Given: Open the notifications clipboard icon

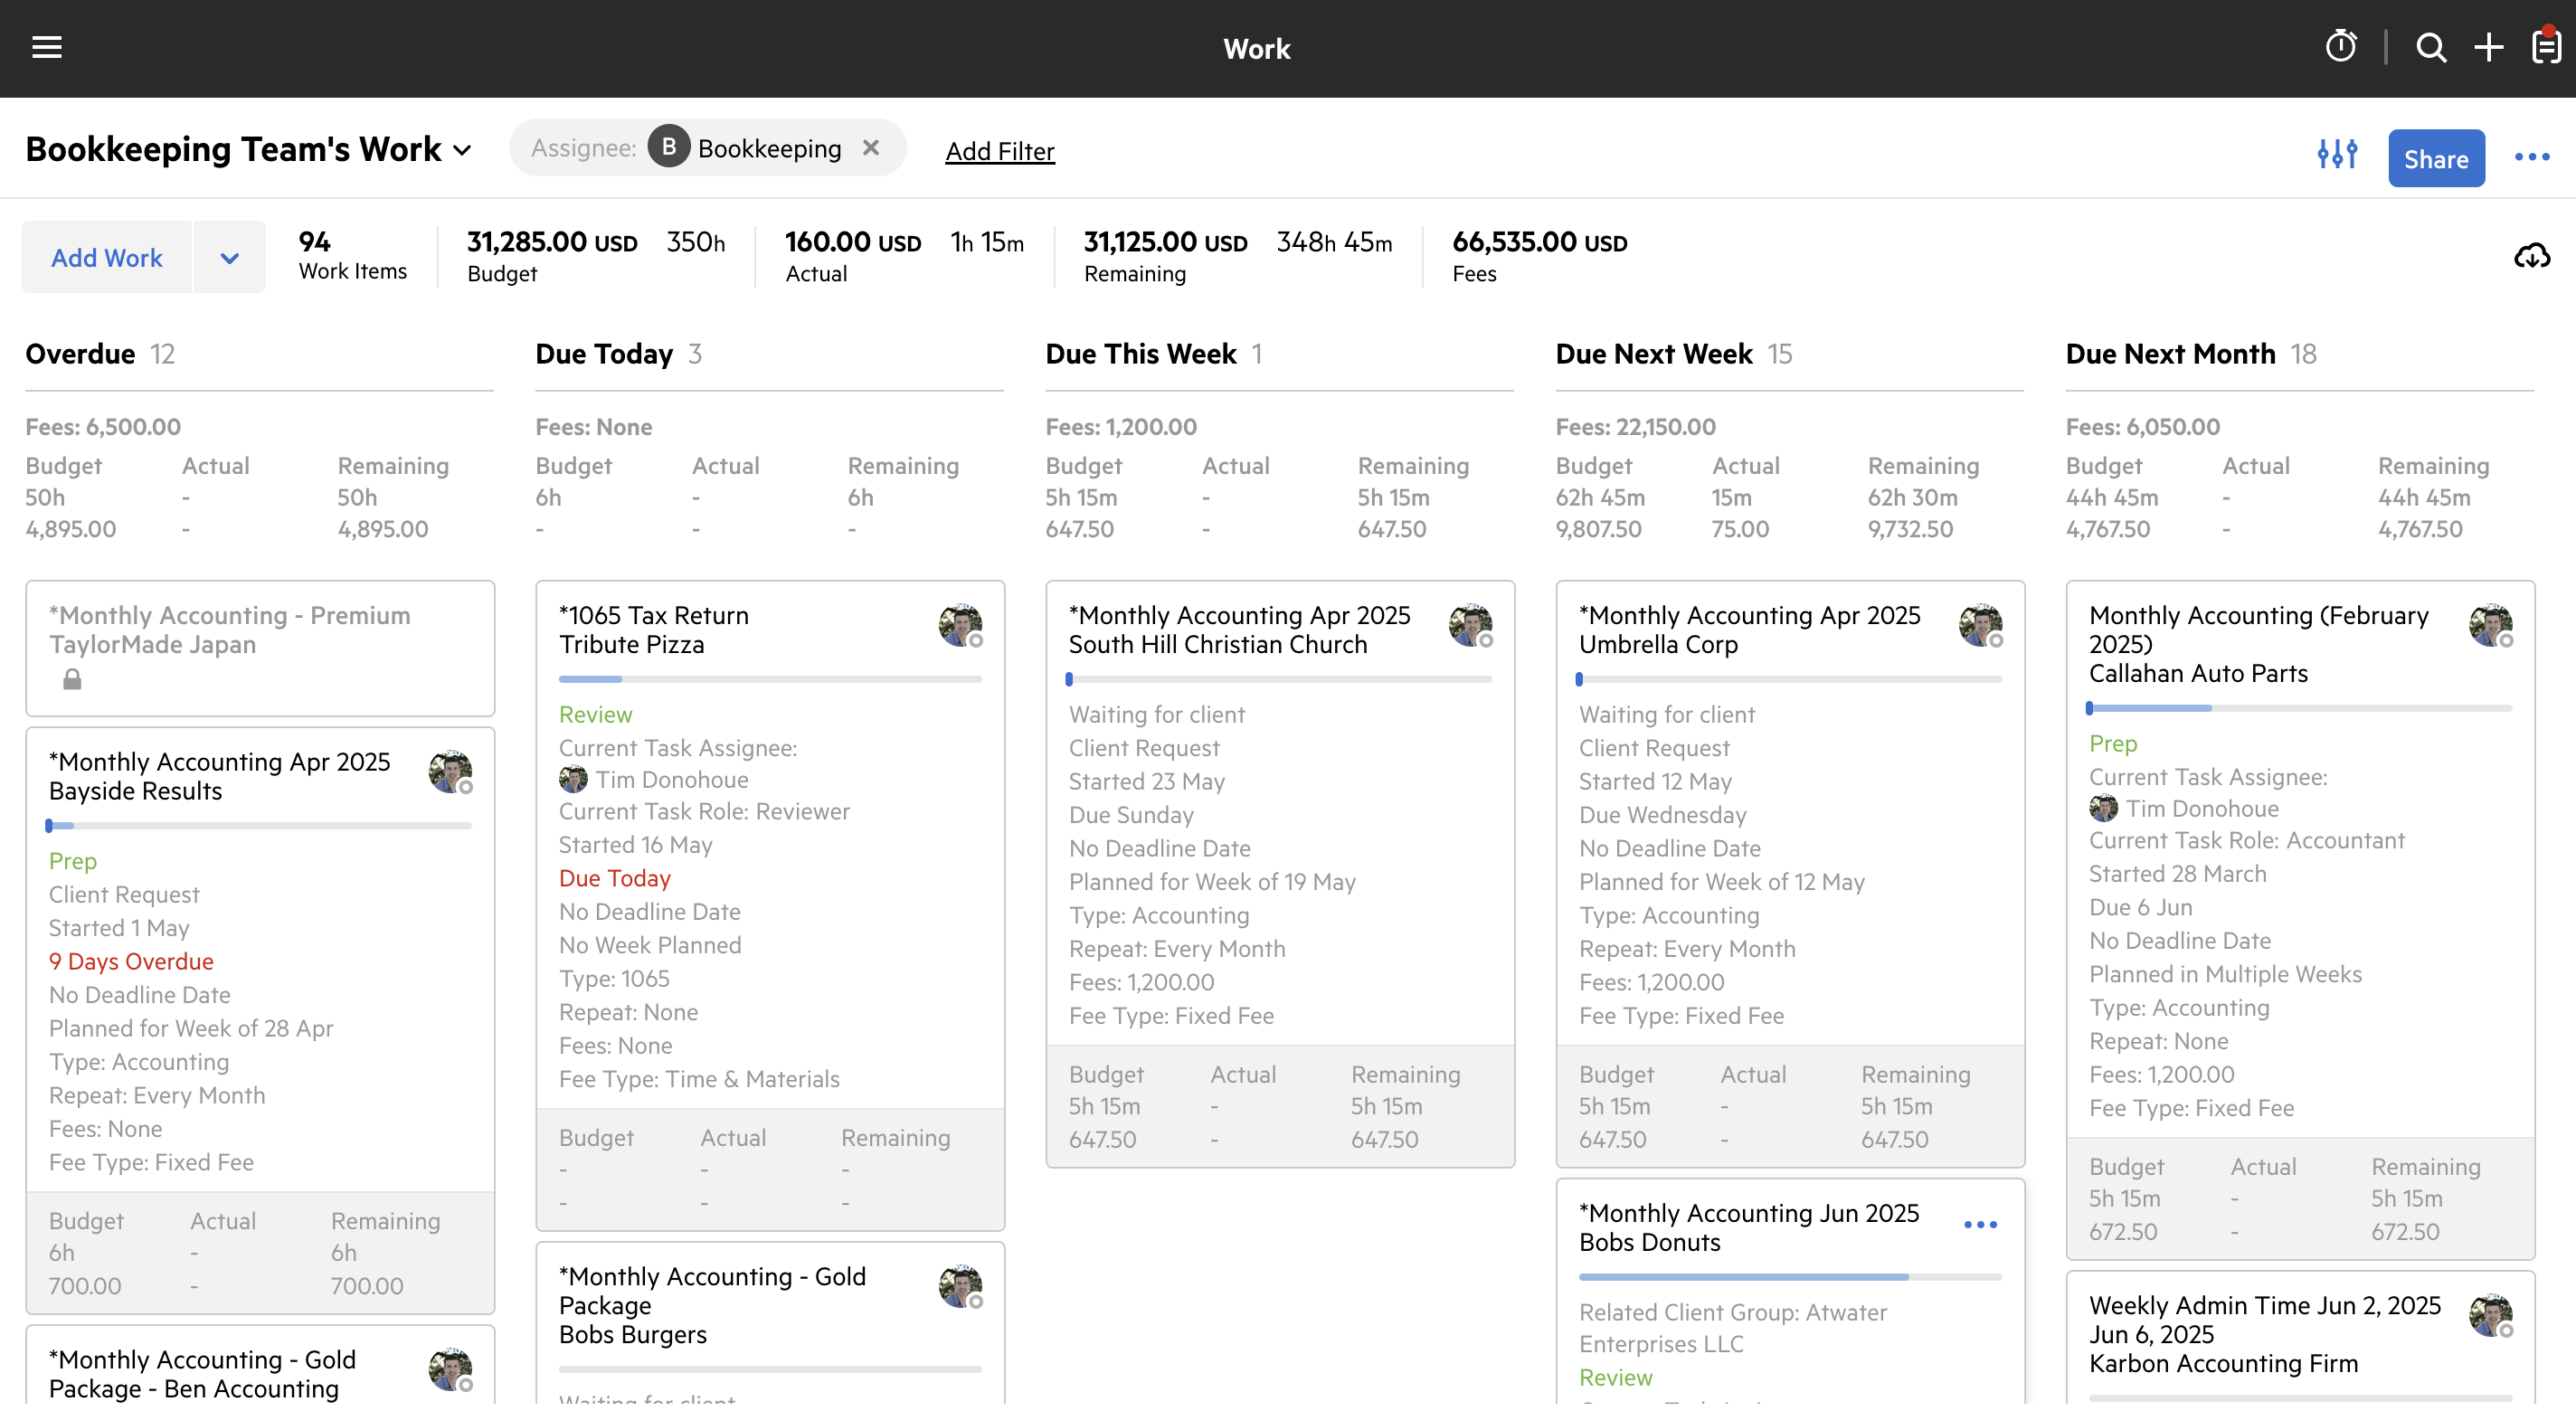Looking at the screenshot, I should point(2545,47).
